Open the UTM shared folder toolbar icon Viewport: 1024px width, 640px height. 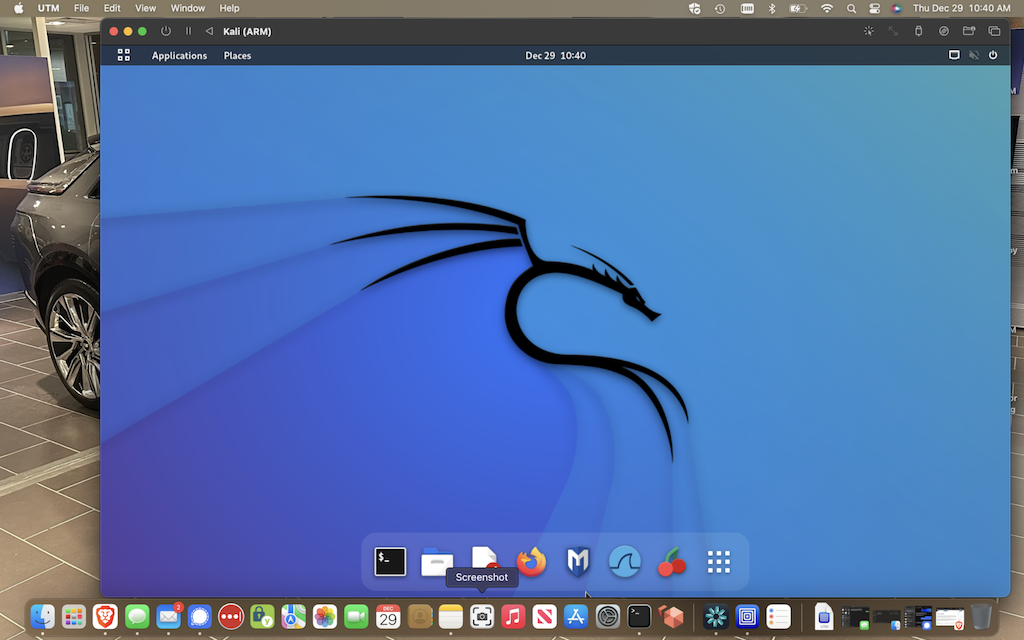(x=969, y=31)
